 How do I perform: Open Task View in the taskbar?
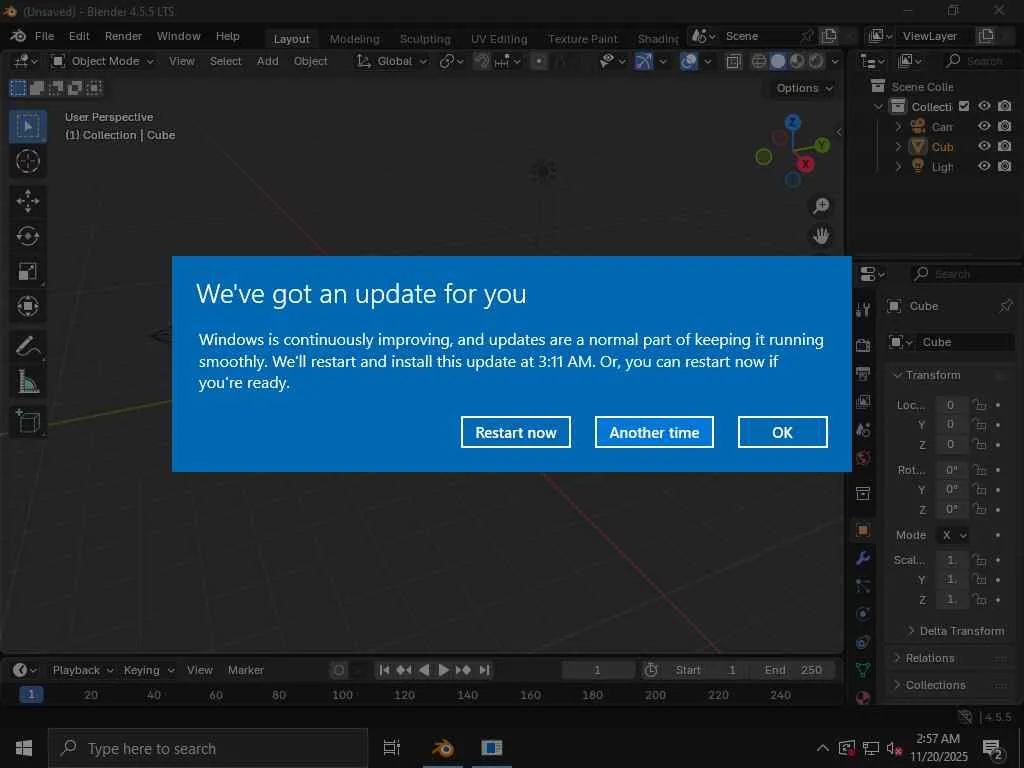click(391, 748)
